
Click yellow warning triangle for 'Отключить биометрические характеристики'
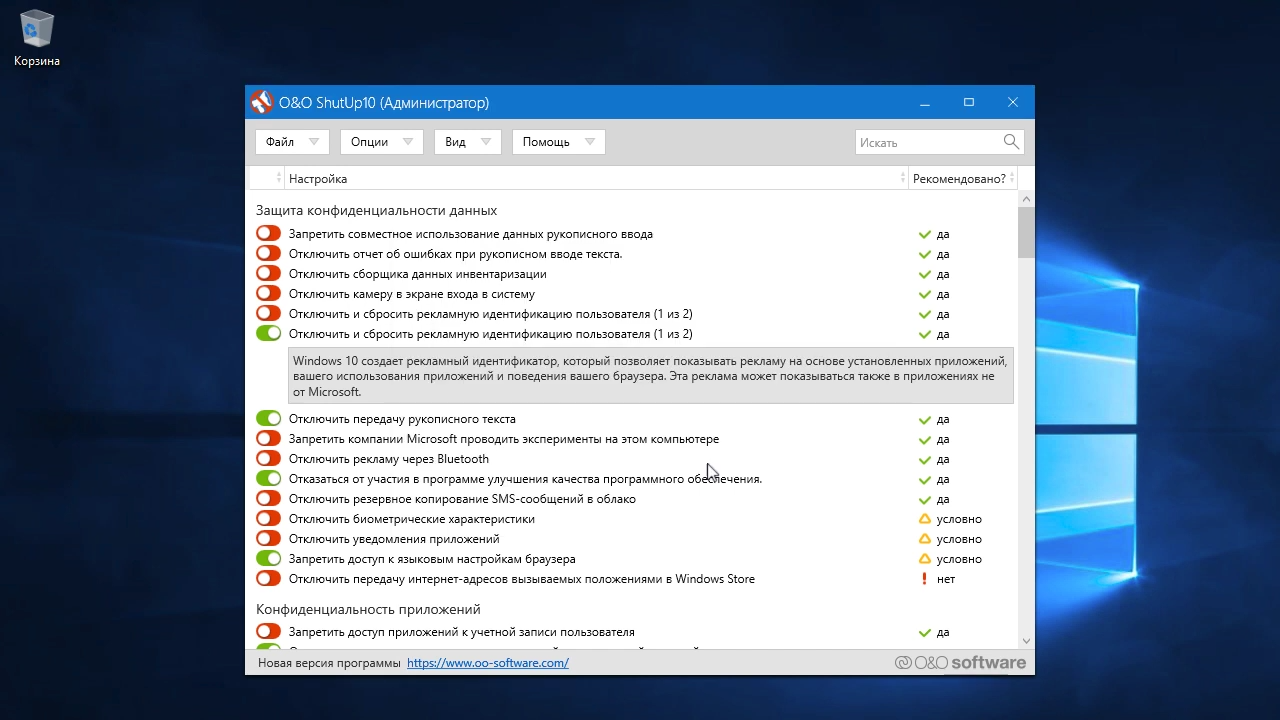(925, 519)
